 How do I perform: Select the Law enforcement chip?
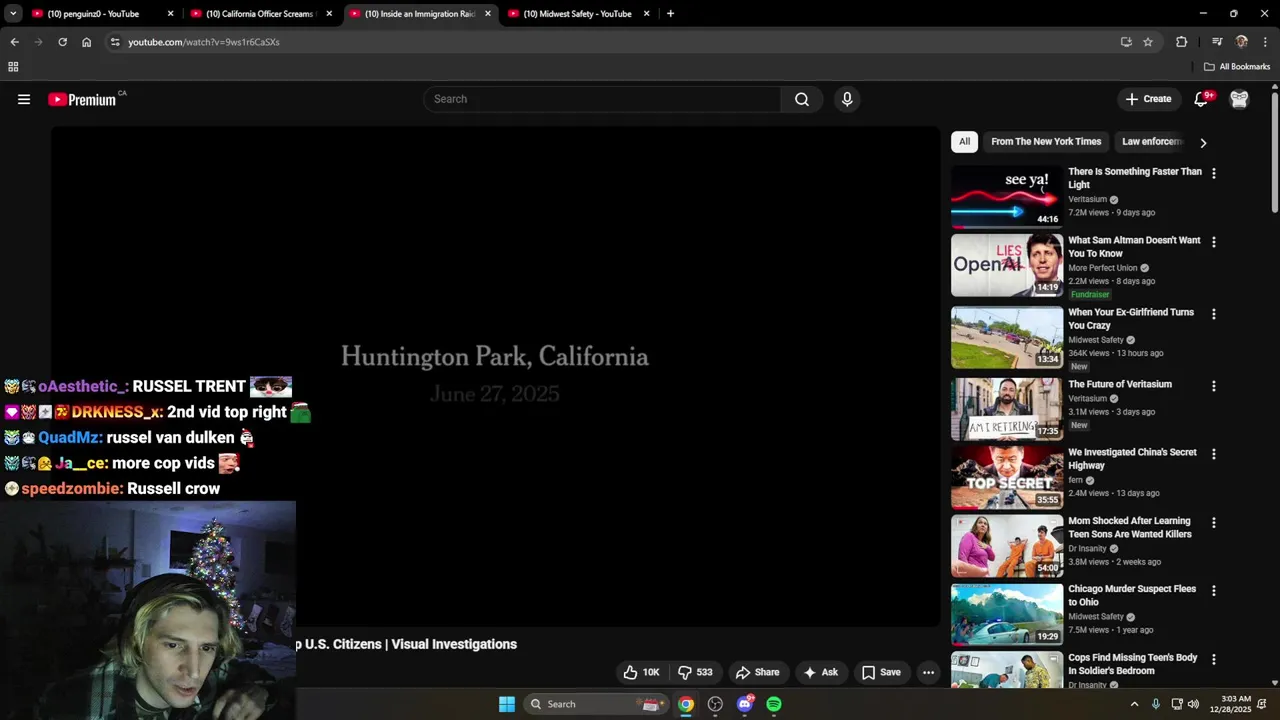click(x=1152, y=141)
